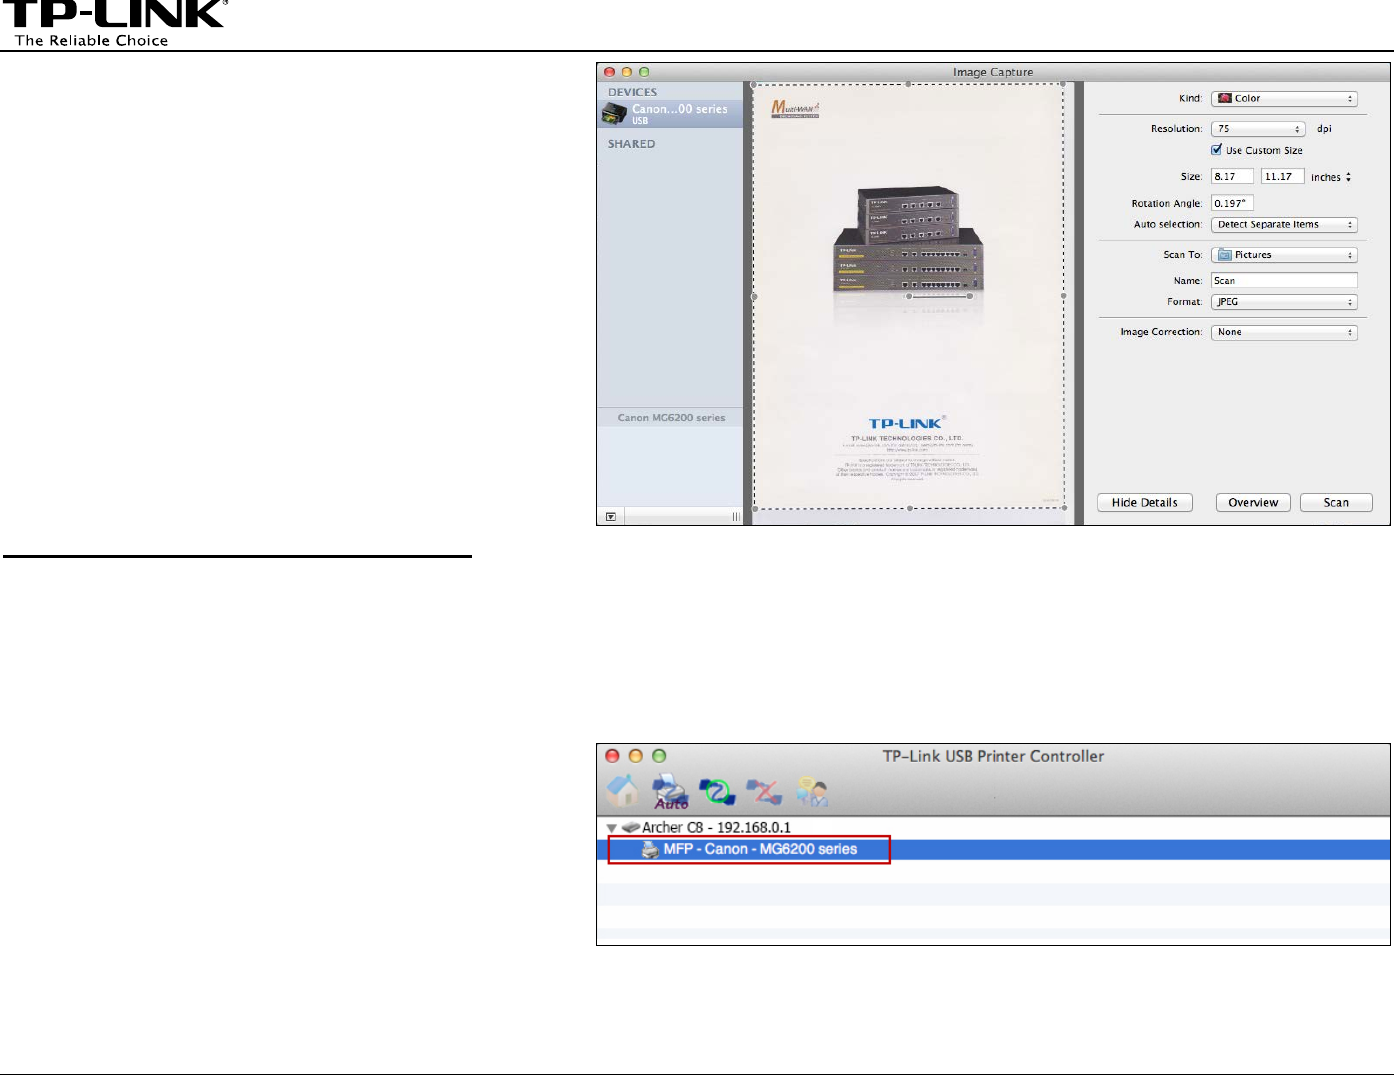
Task: Click the Overview button
Action: (x=1253, y=503)
